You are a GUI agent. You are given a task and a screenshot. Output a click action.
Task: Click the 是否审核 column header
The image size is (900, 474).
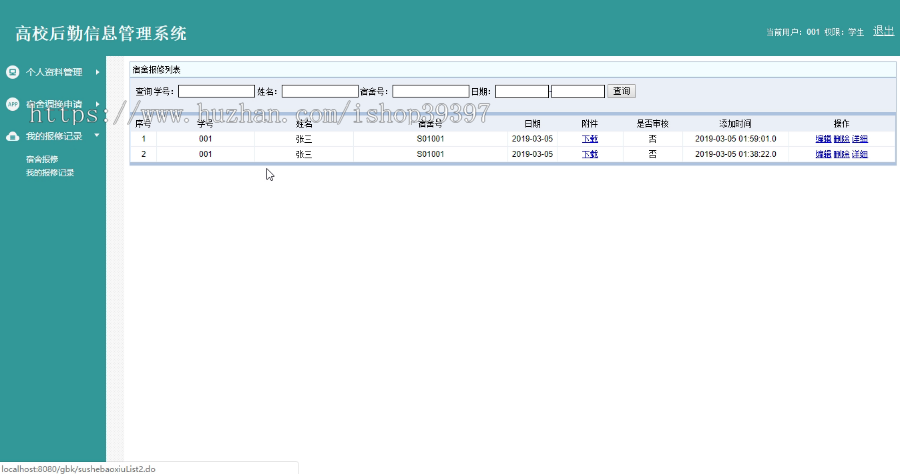(x=653, y=123)
